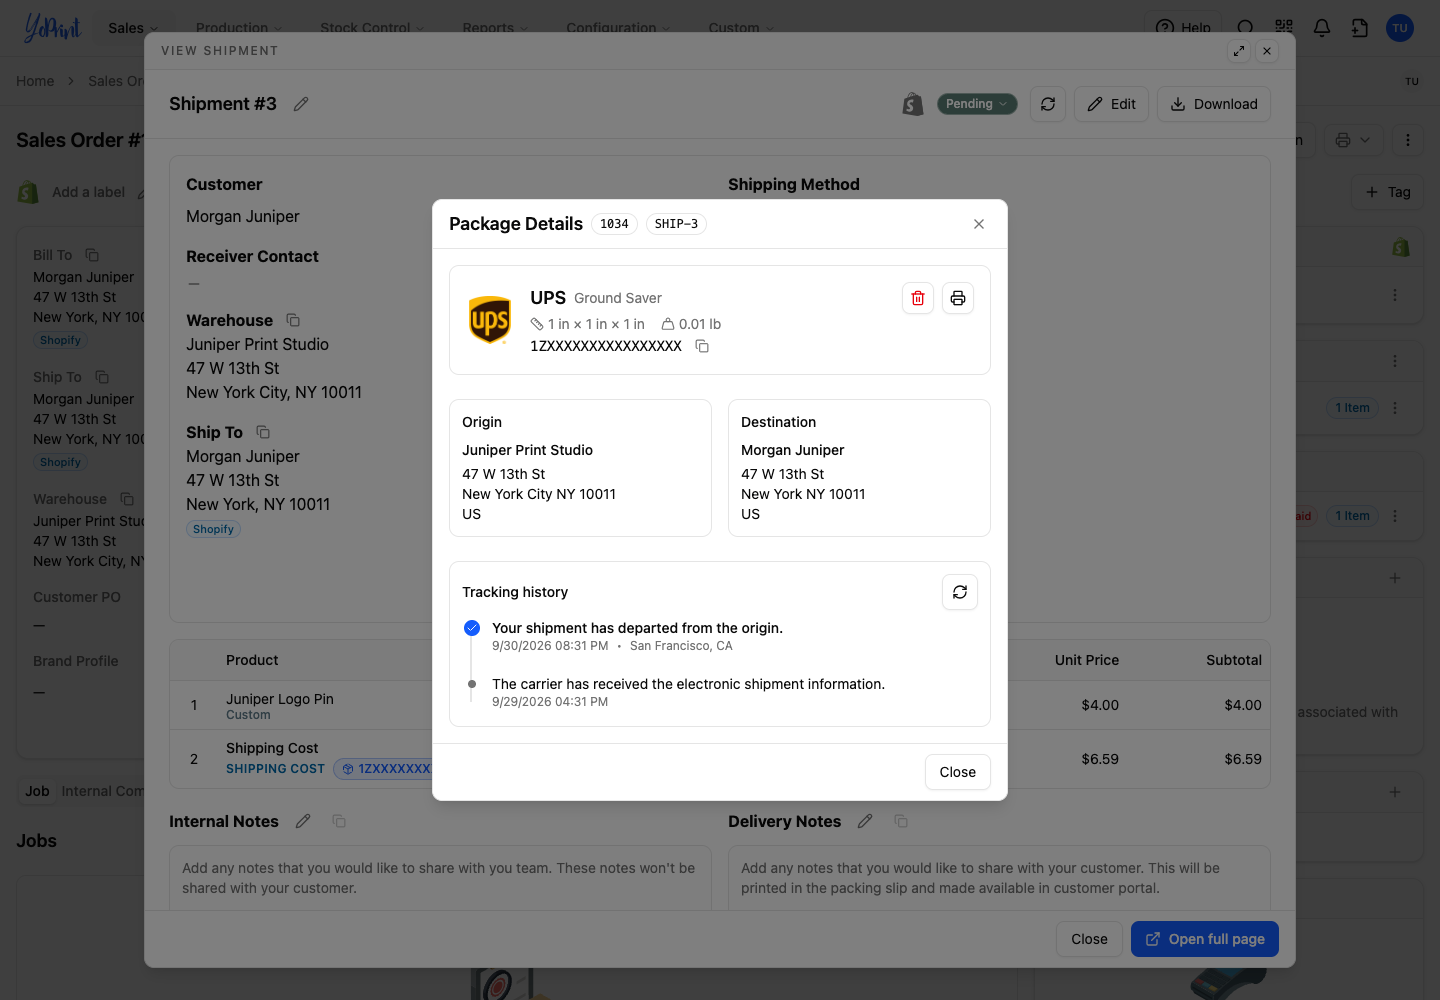Select the Job tab below sales order

(37, 791)
